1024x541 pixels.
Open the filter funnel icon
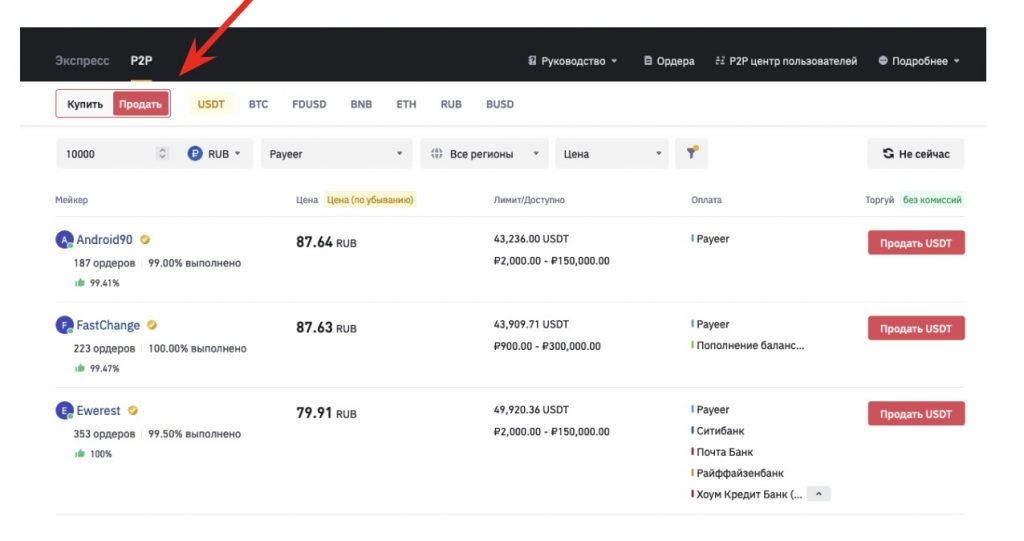692,153
